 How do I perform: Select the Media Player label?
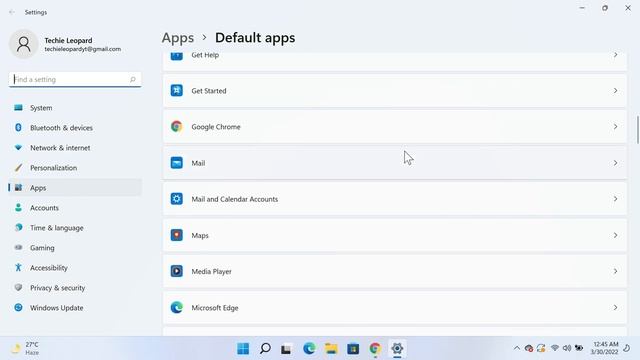click(211, 271)
